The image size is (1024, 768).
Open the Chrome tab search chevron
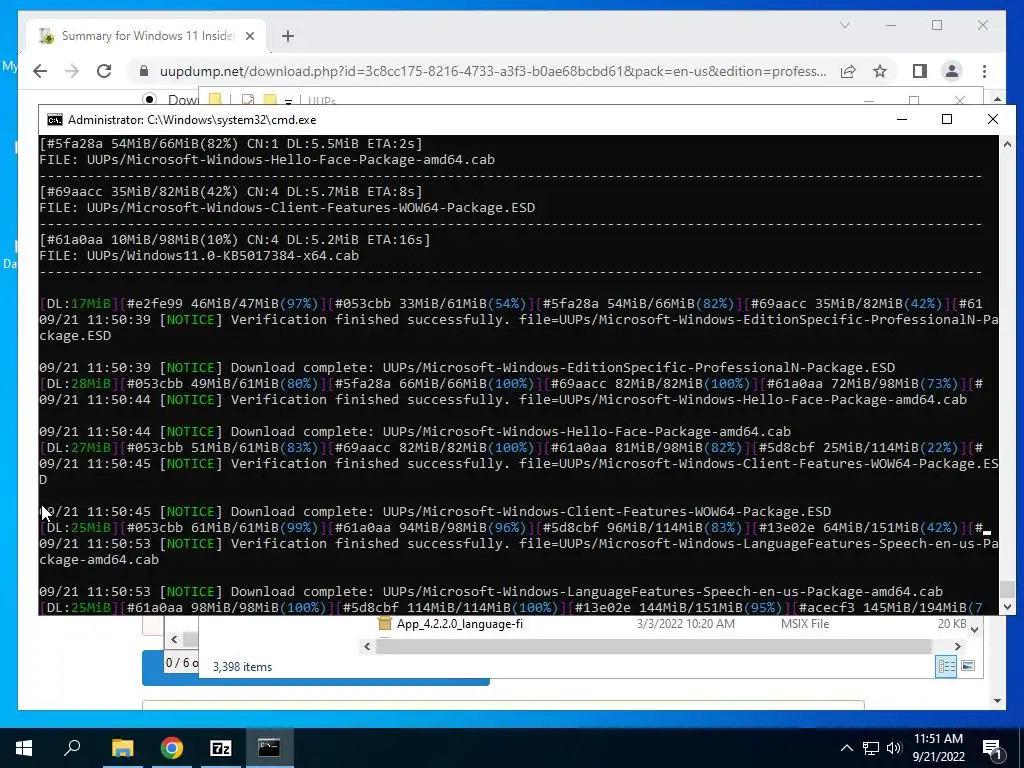click(844, 25)
